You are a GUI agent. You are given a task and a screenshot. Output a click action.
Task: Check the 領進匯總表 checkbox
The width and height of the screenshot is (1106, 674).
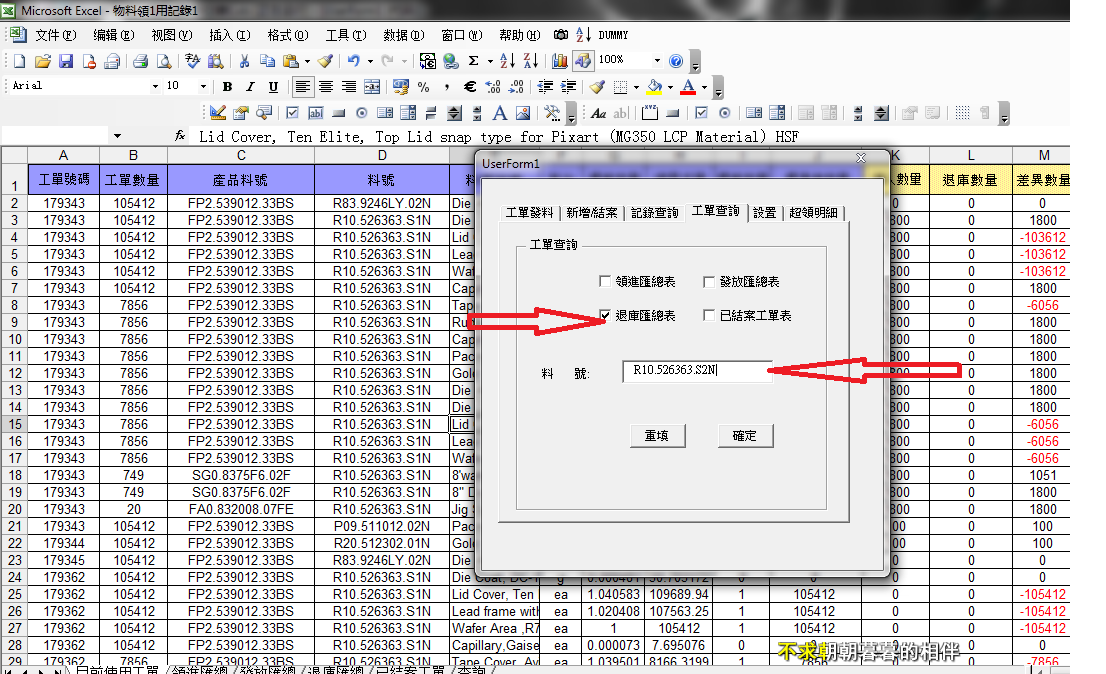pos(604,281)
